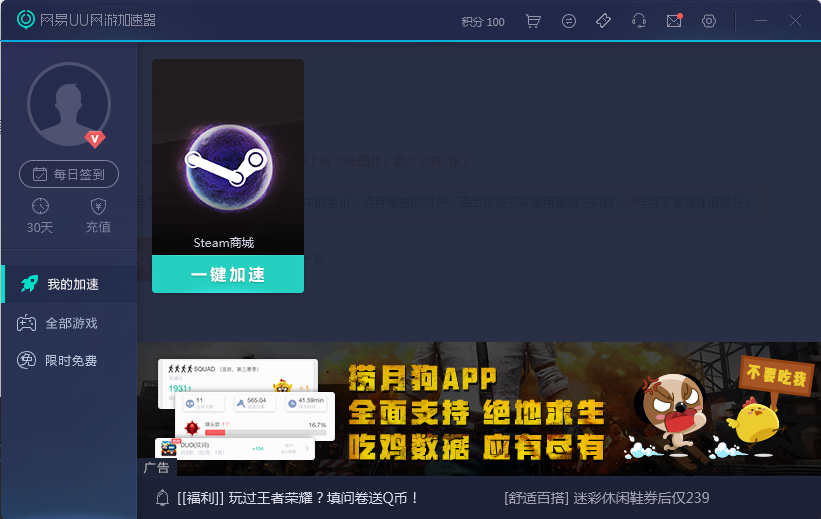The width and height of the screenshot is (821, 519).
Task: Open the mail inbox with red dot
Action: [x=674, y=21]
